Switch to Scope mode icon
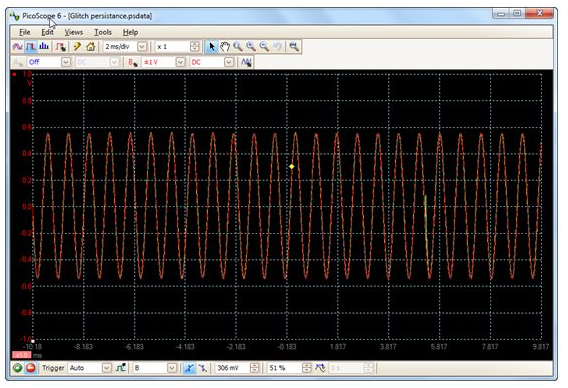 [17, 47]
